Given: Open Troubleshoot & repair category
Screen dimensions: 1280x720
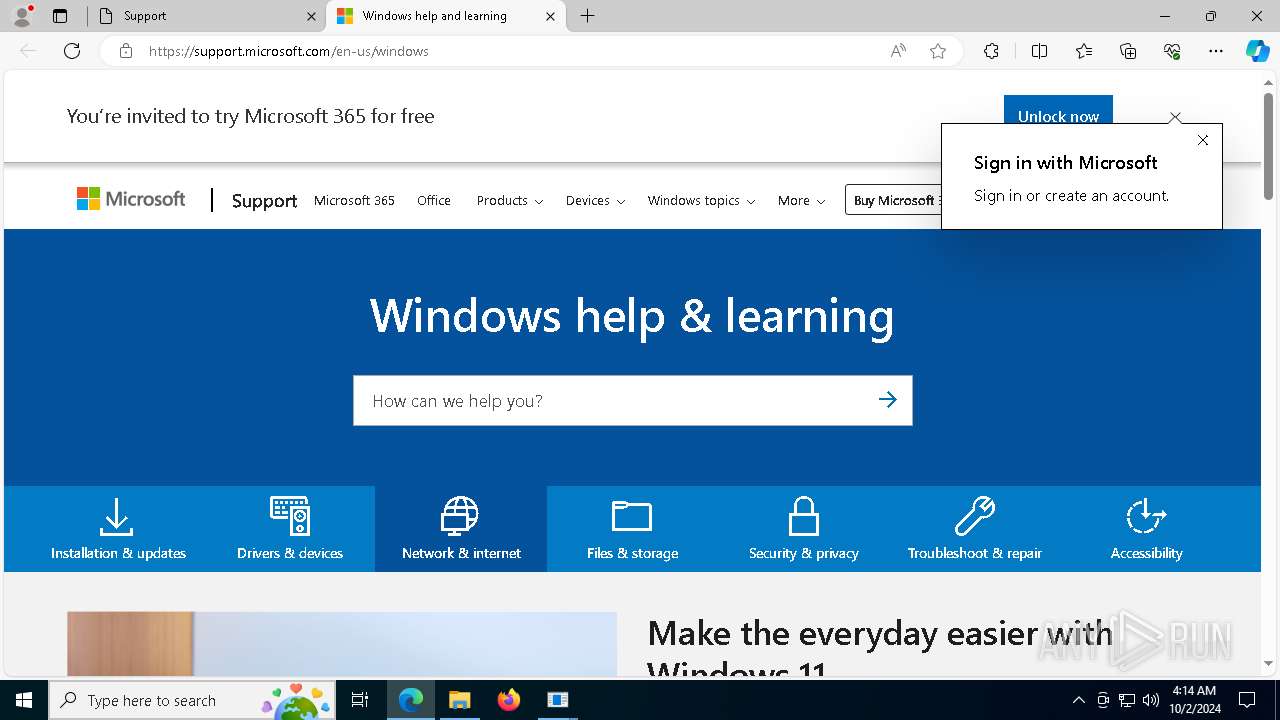Looking at the screenshot, I should pos(974,529).
